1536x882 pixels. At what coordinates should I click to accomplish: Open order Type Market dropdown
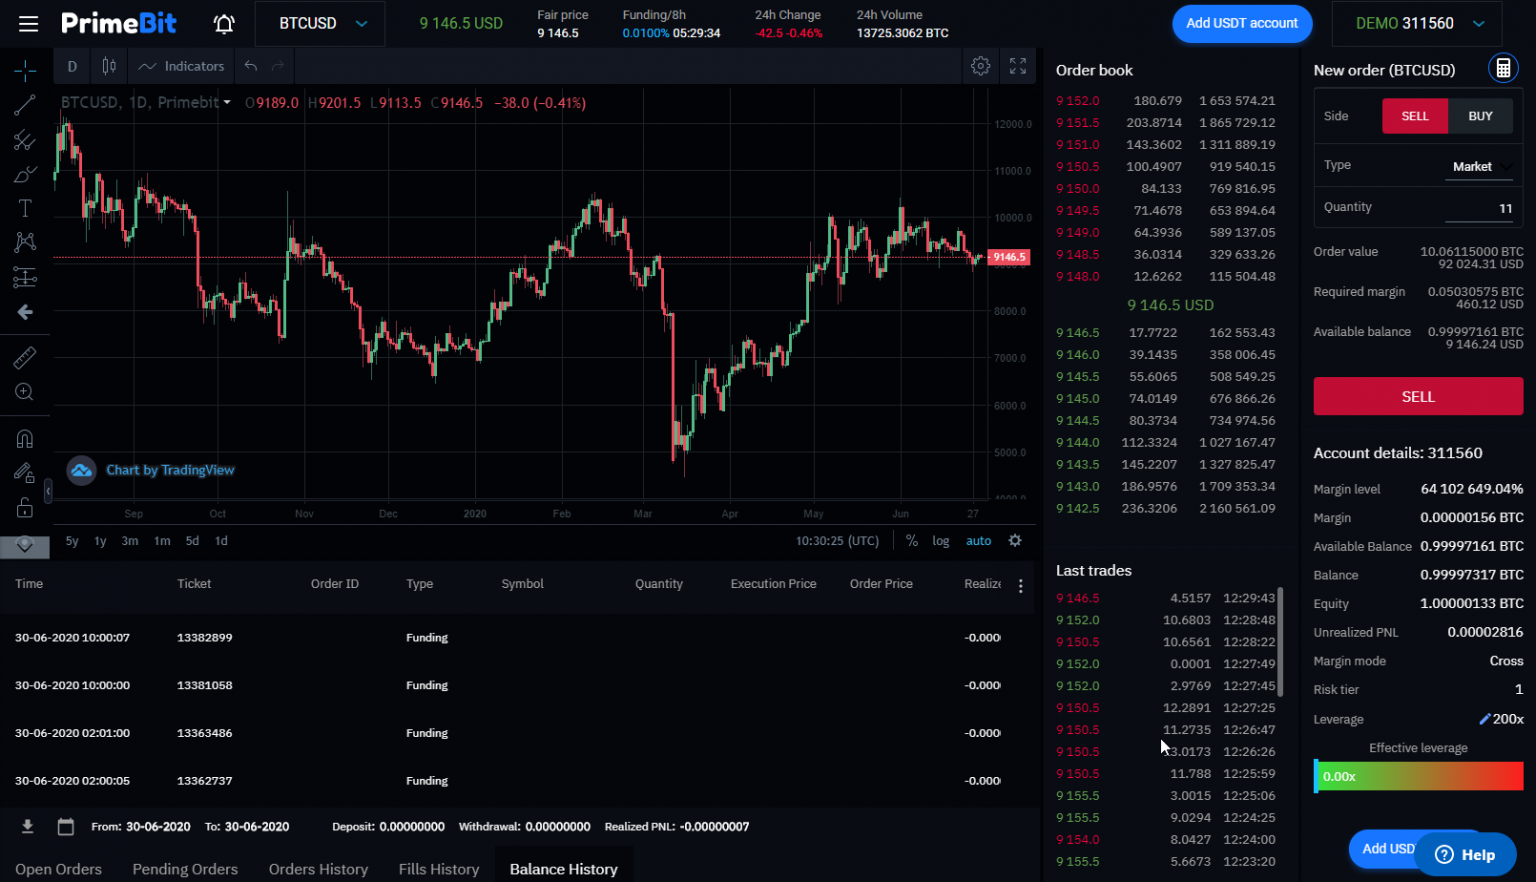click(x=1479, y=167)
